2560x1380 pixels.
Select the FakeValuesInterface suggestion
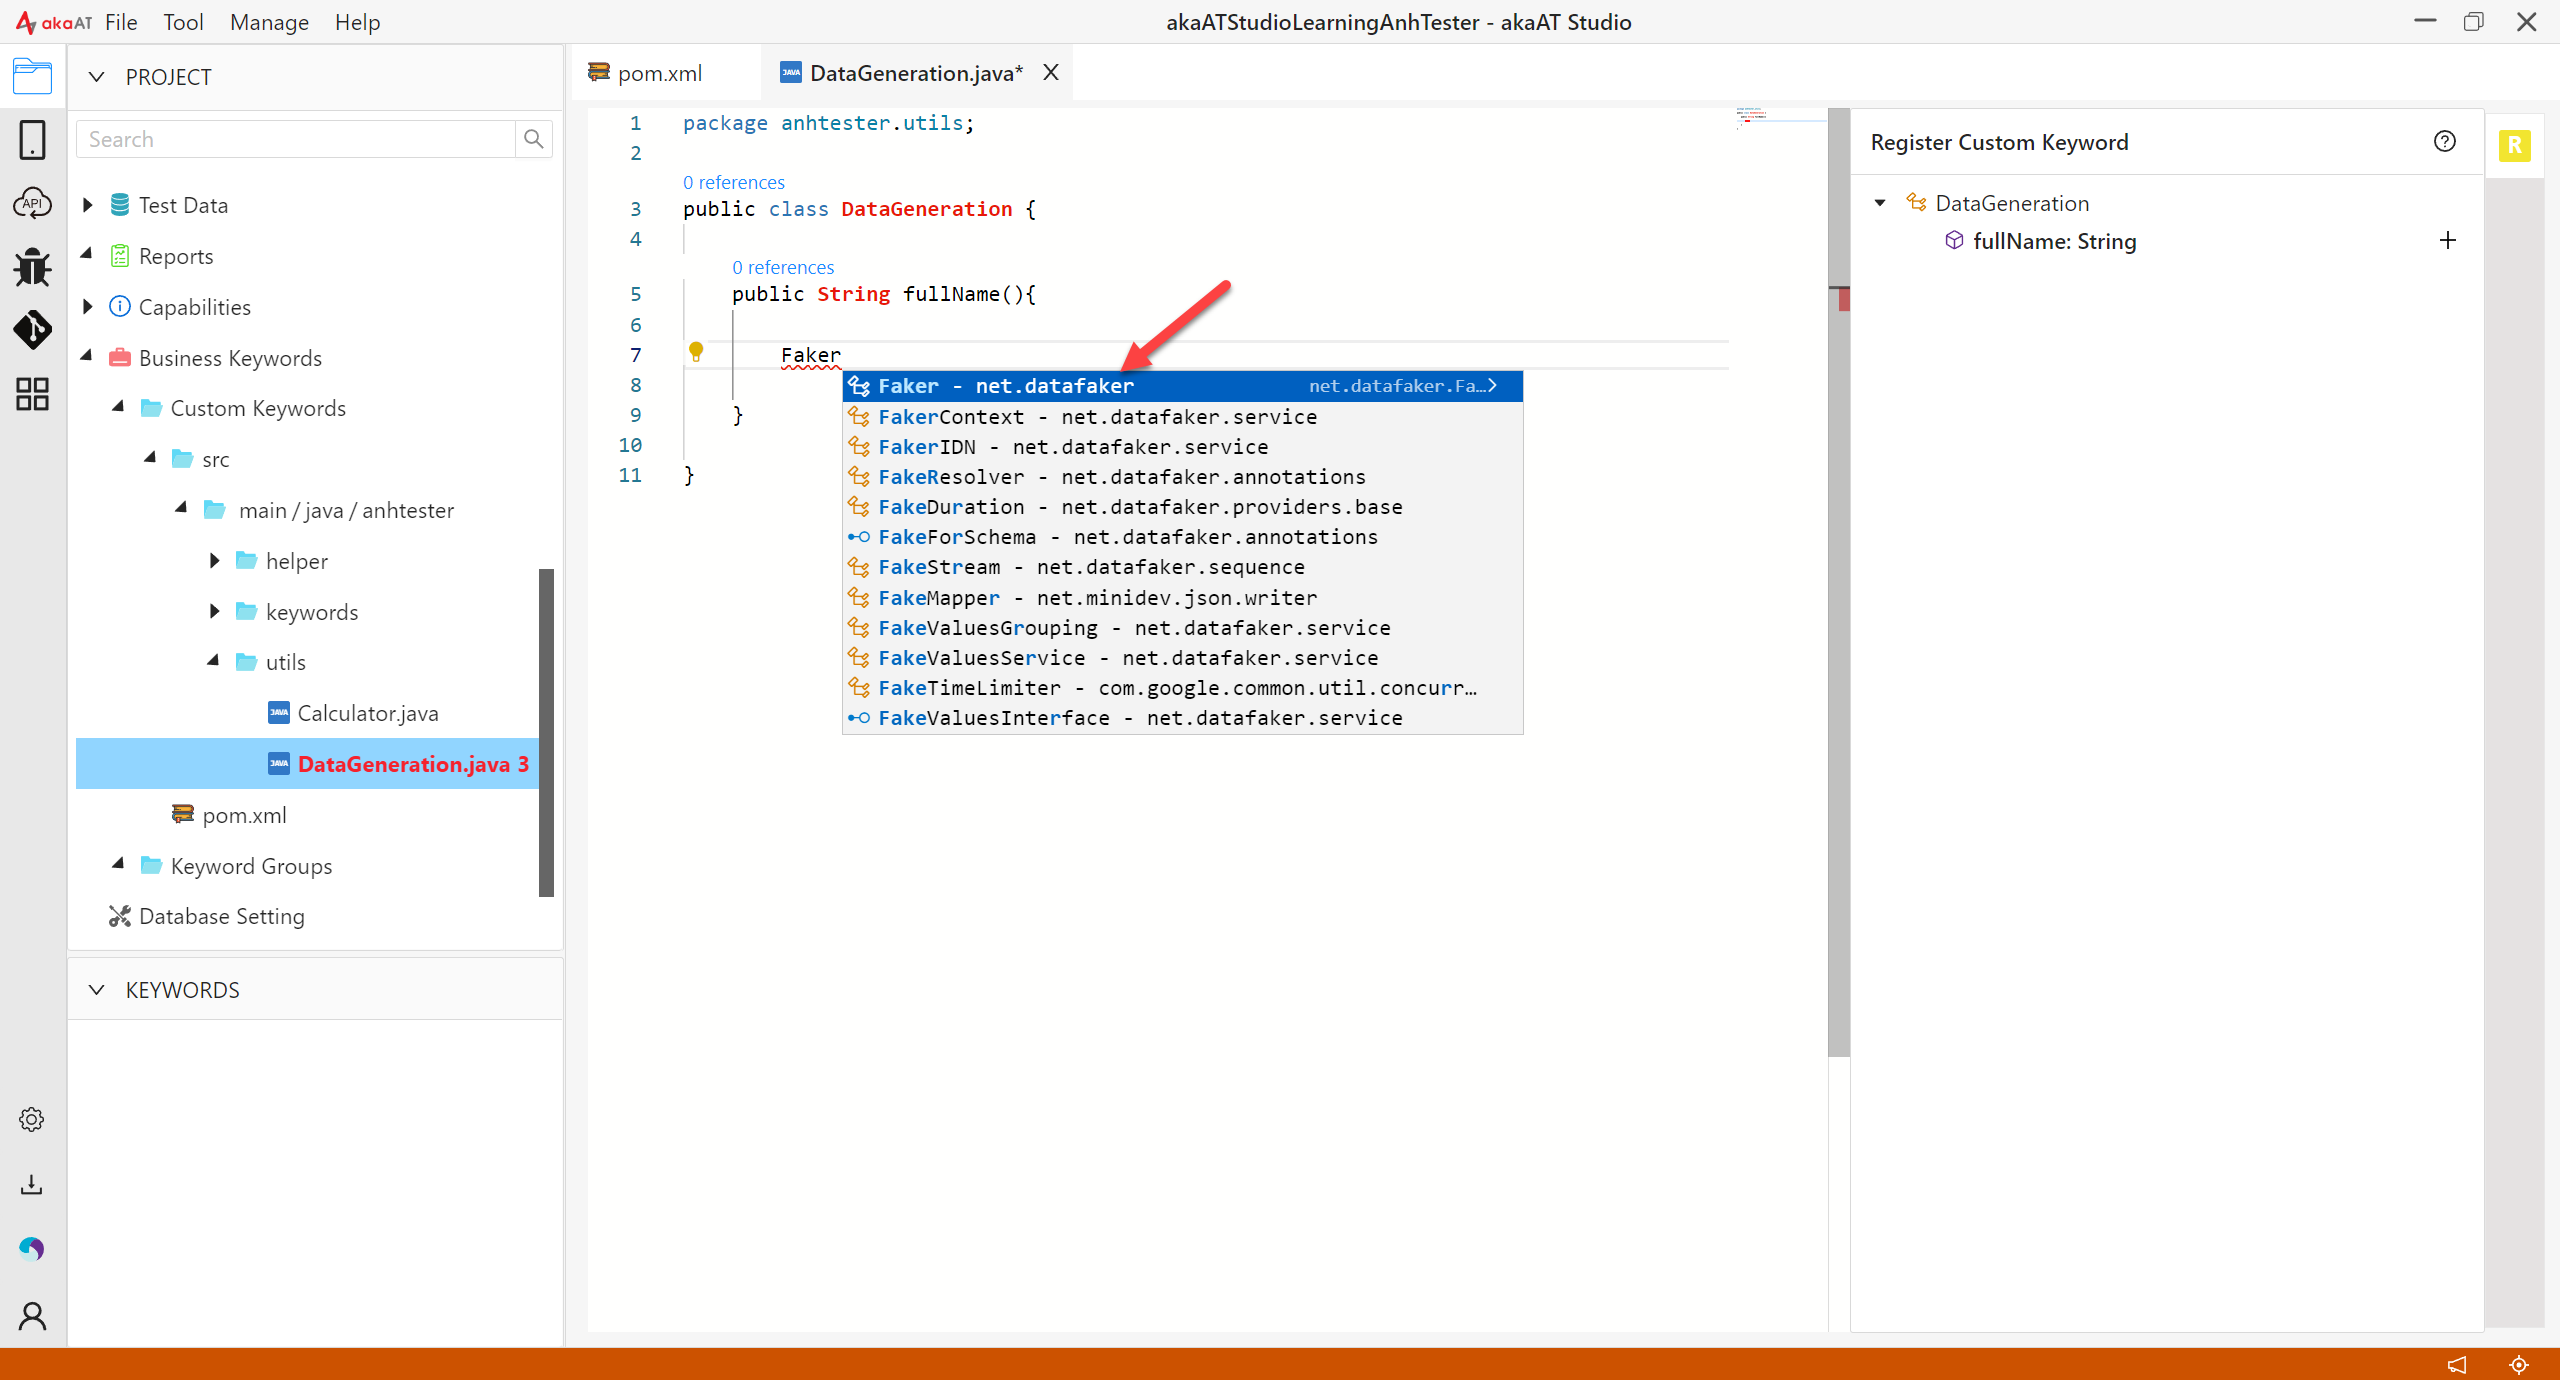coord(1182,718)
